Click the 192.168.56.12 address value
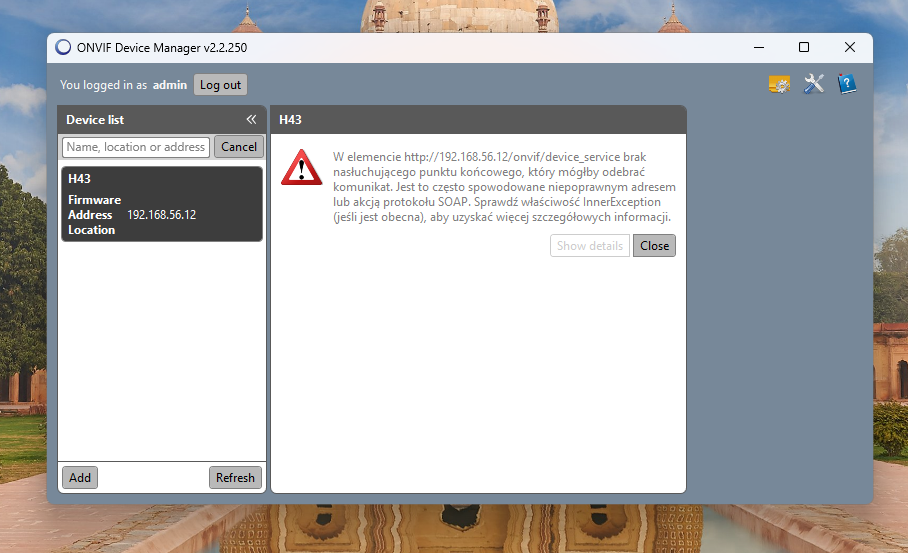 coord(162,215)
